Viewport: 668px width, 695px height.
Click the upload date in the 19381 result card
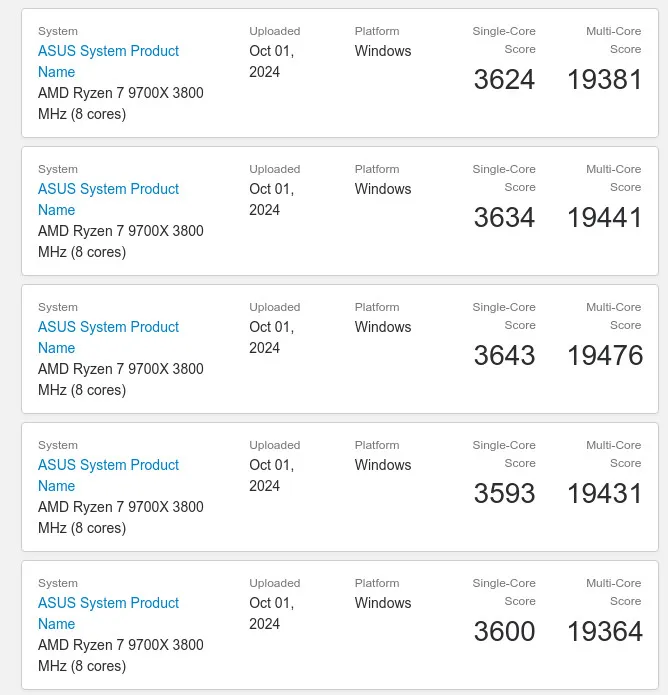tap(271, 61)
